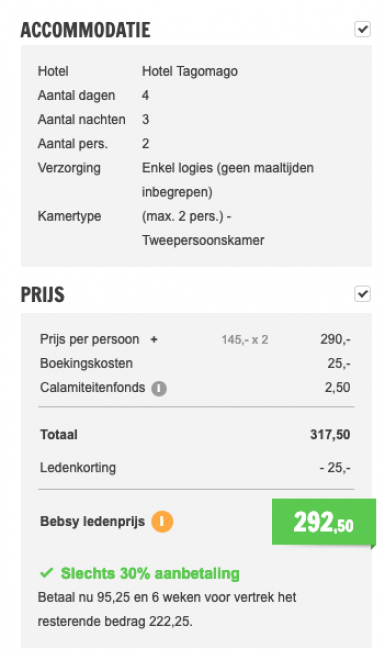Click the Hotel Tagomago name
Screen dimensions: 385x660
pos(190,71)
